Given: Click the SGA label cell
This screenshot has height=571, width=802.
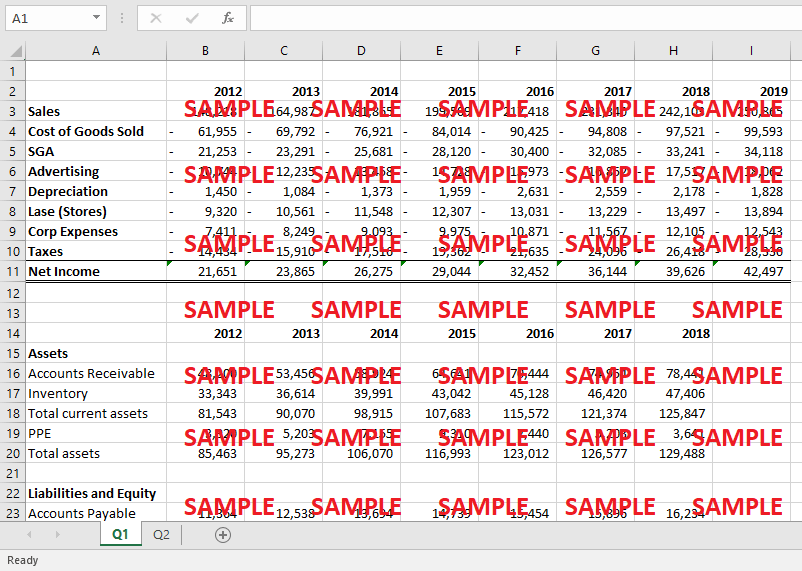Looking at the screenshot, I should coord(96,151).
